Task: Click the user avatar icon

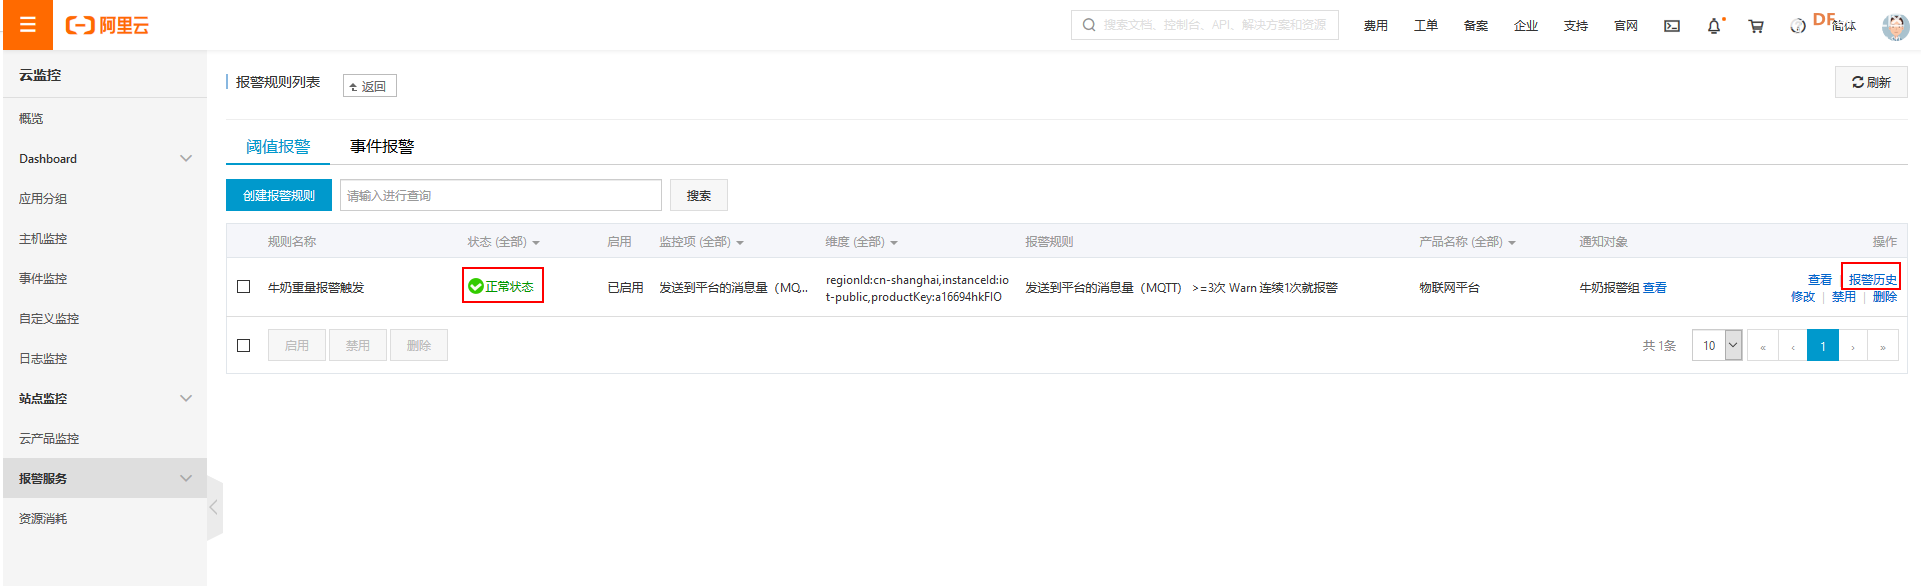Action: point(1894,27)
